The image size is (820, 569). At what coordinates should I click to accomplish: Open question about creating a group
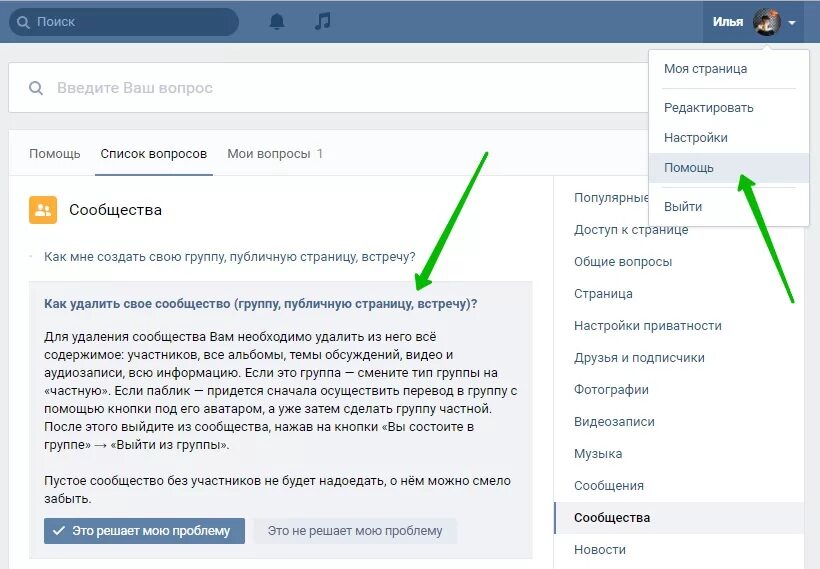(x=230, y=257)
